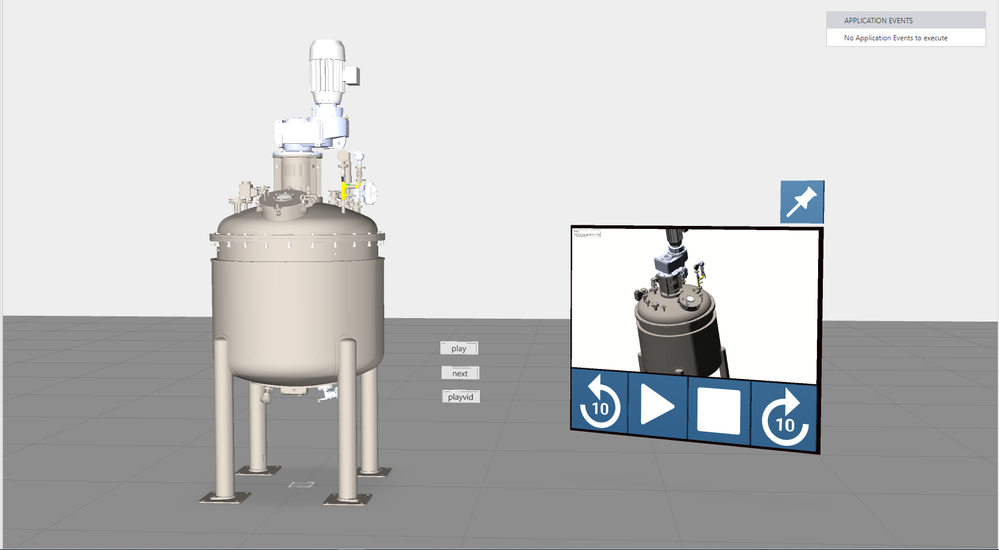Rewind the video 10 seconds
The height and width of the screenshot is (550, 999).
(600, 402)
